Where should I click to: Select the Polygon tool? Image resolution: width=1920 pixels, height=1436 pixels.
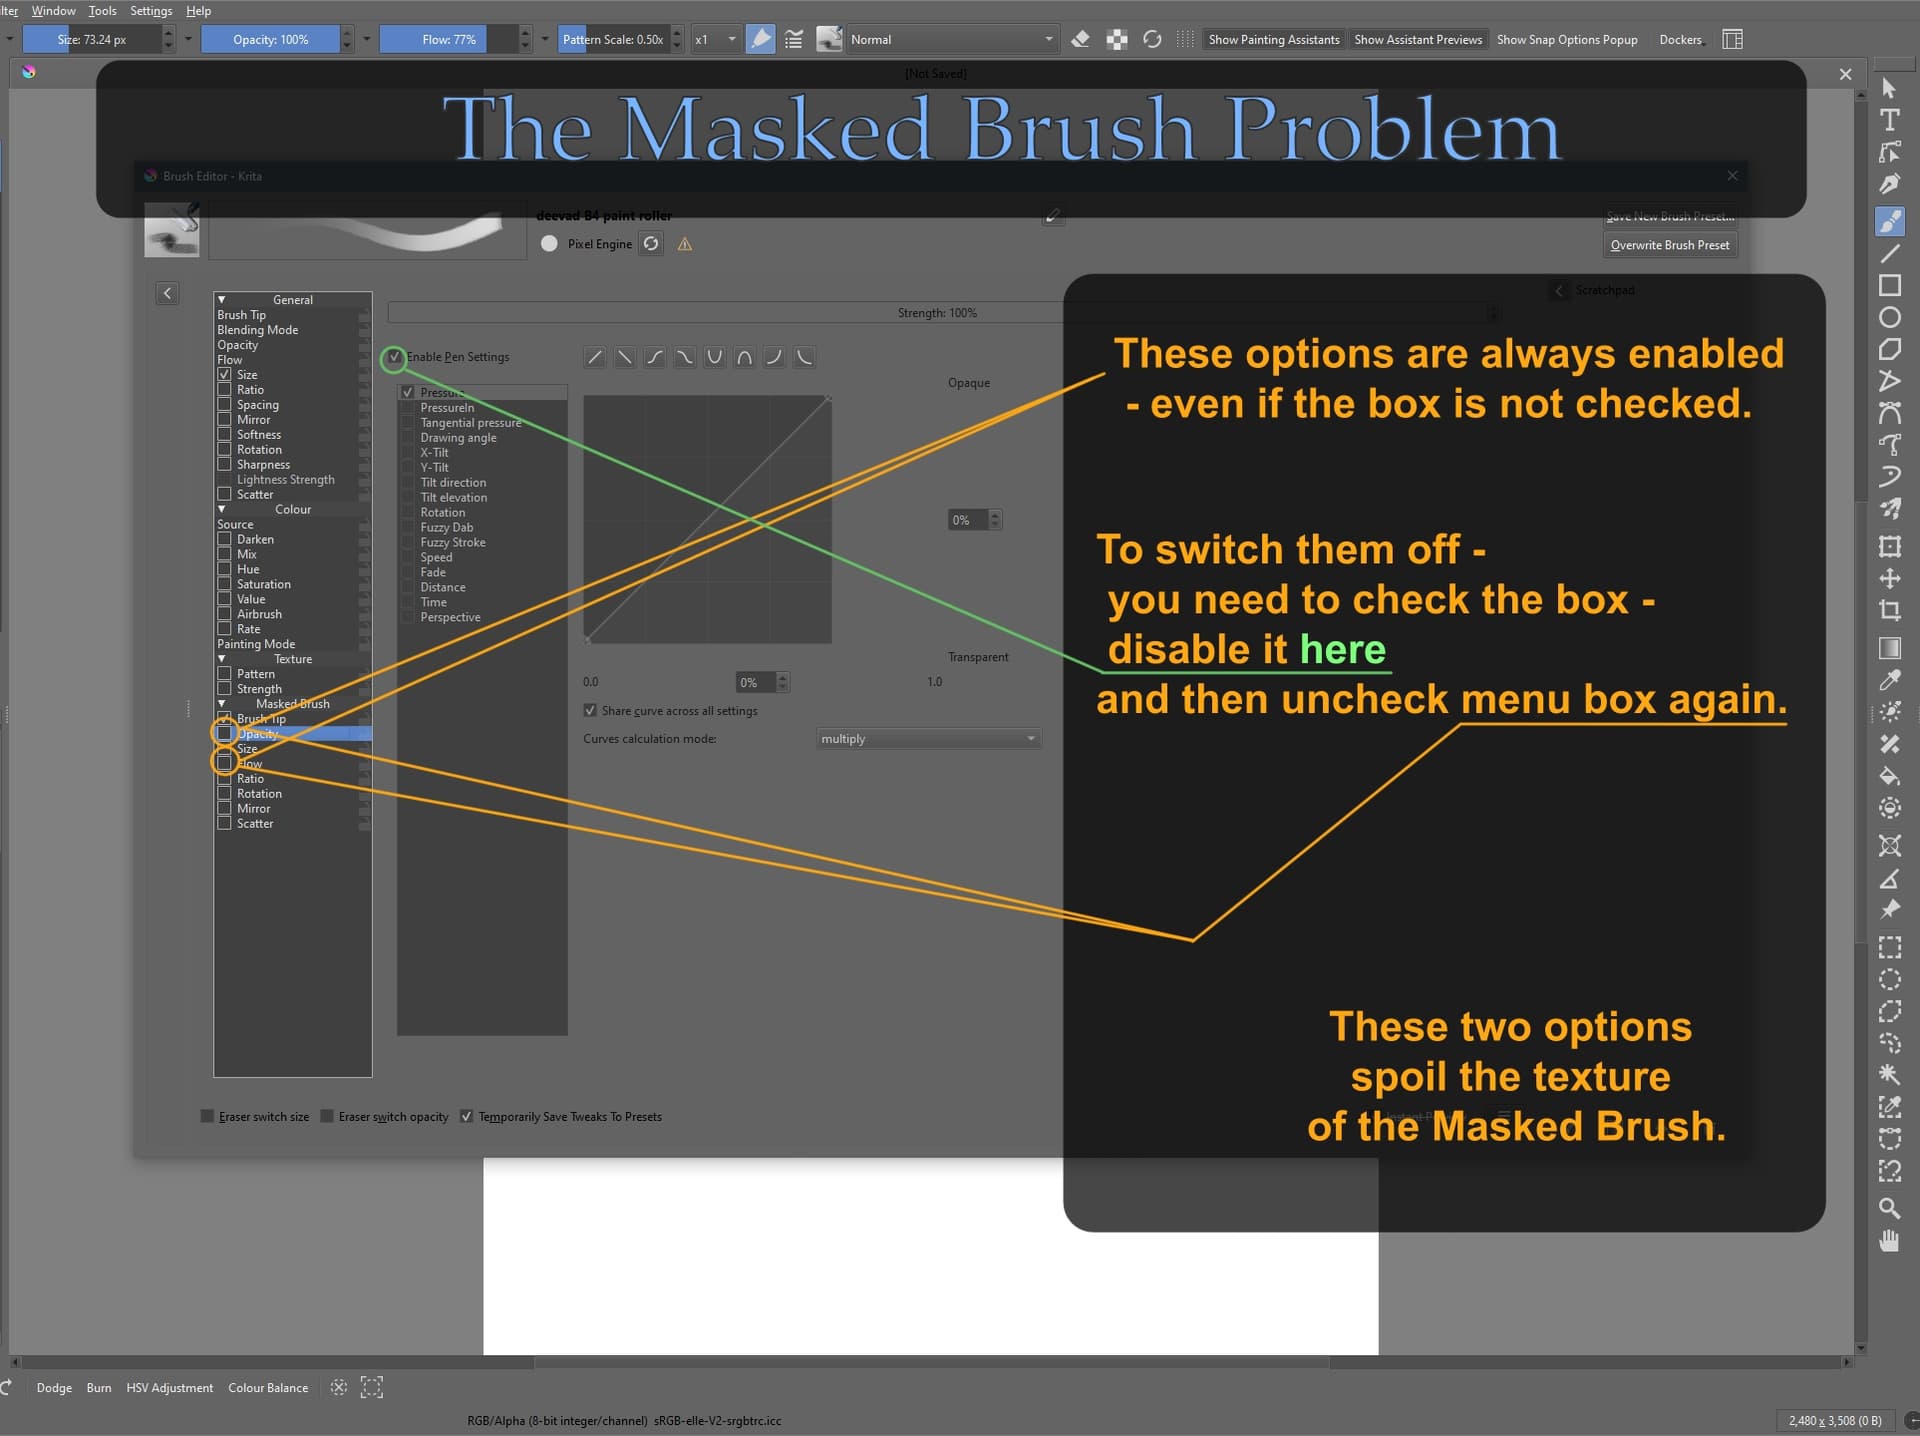pos(1889,349)
